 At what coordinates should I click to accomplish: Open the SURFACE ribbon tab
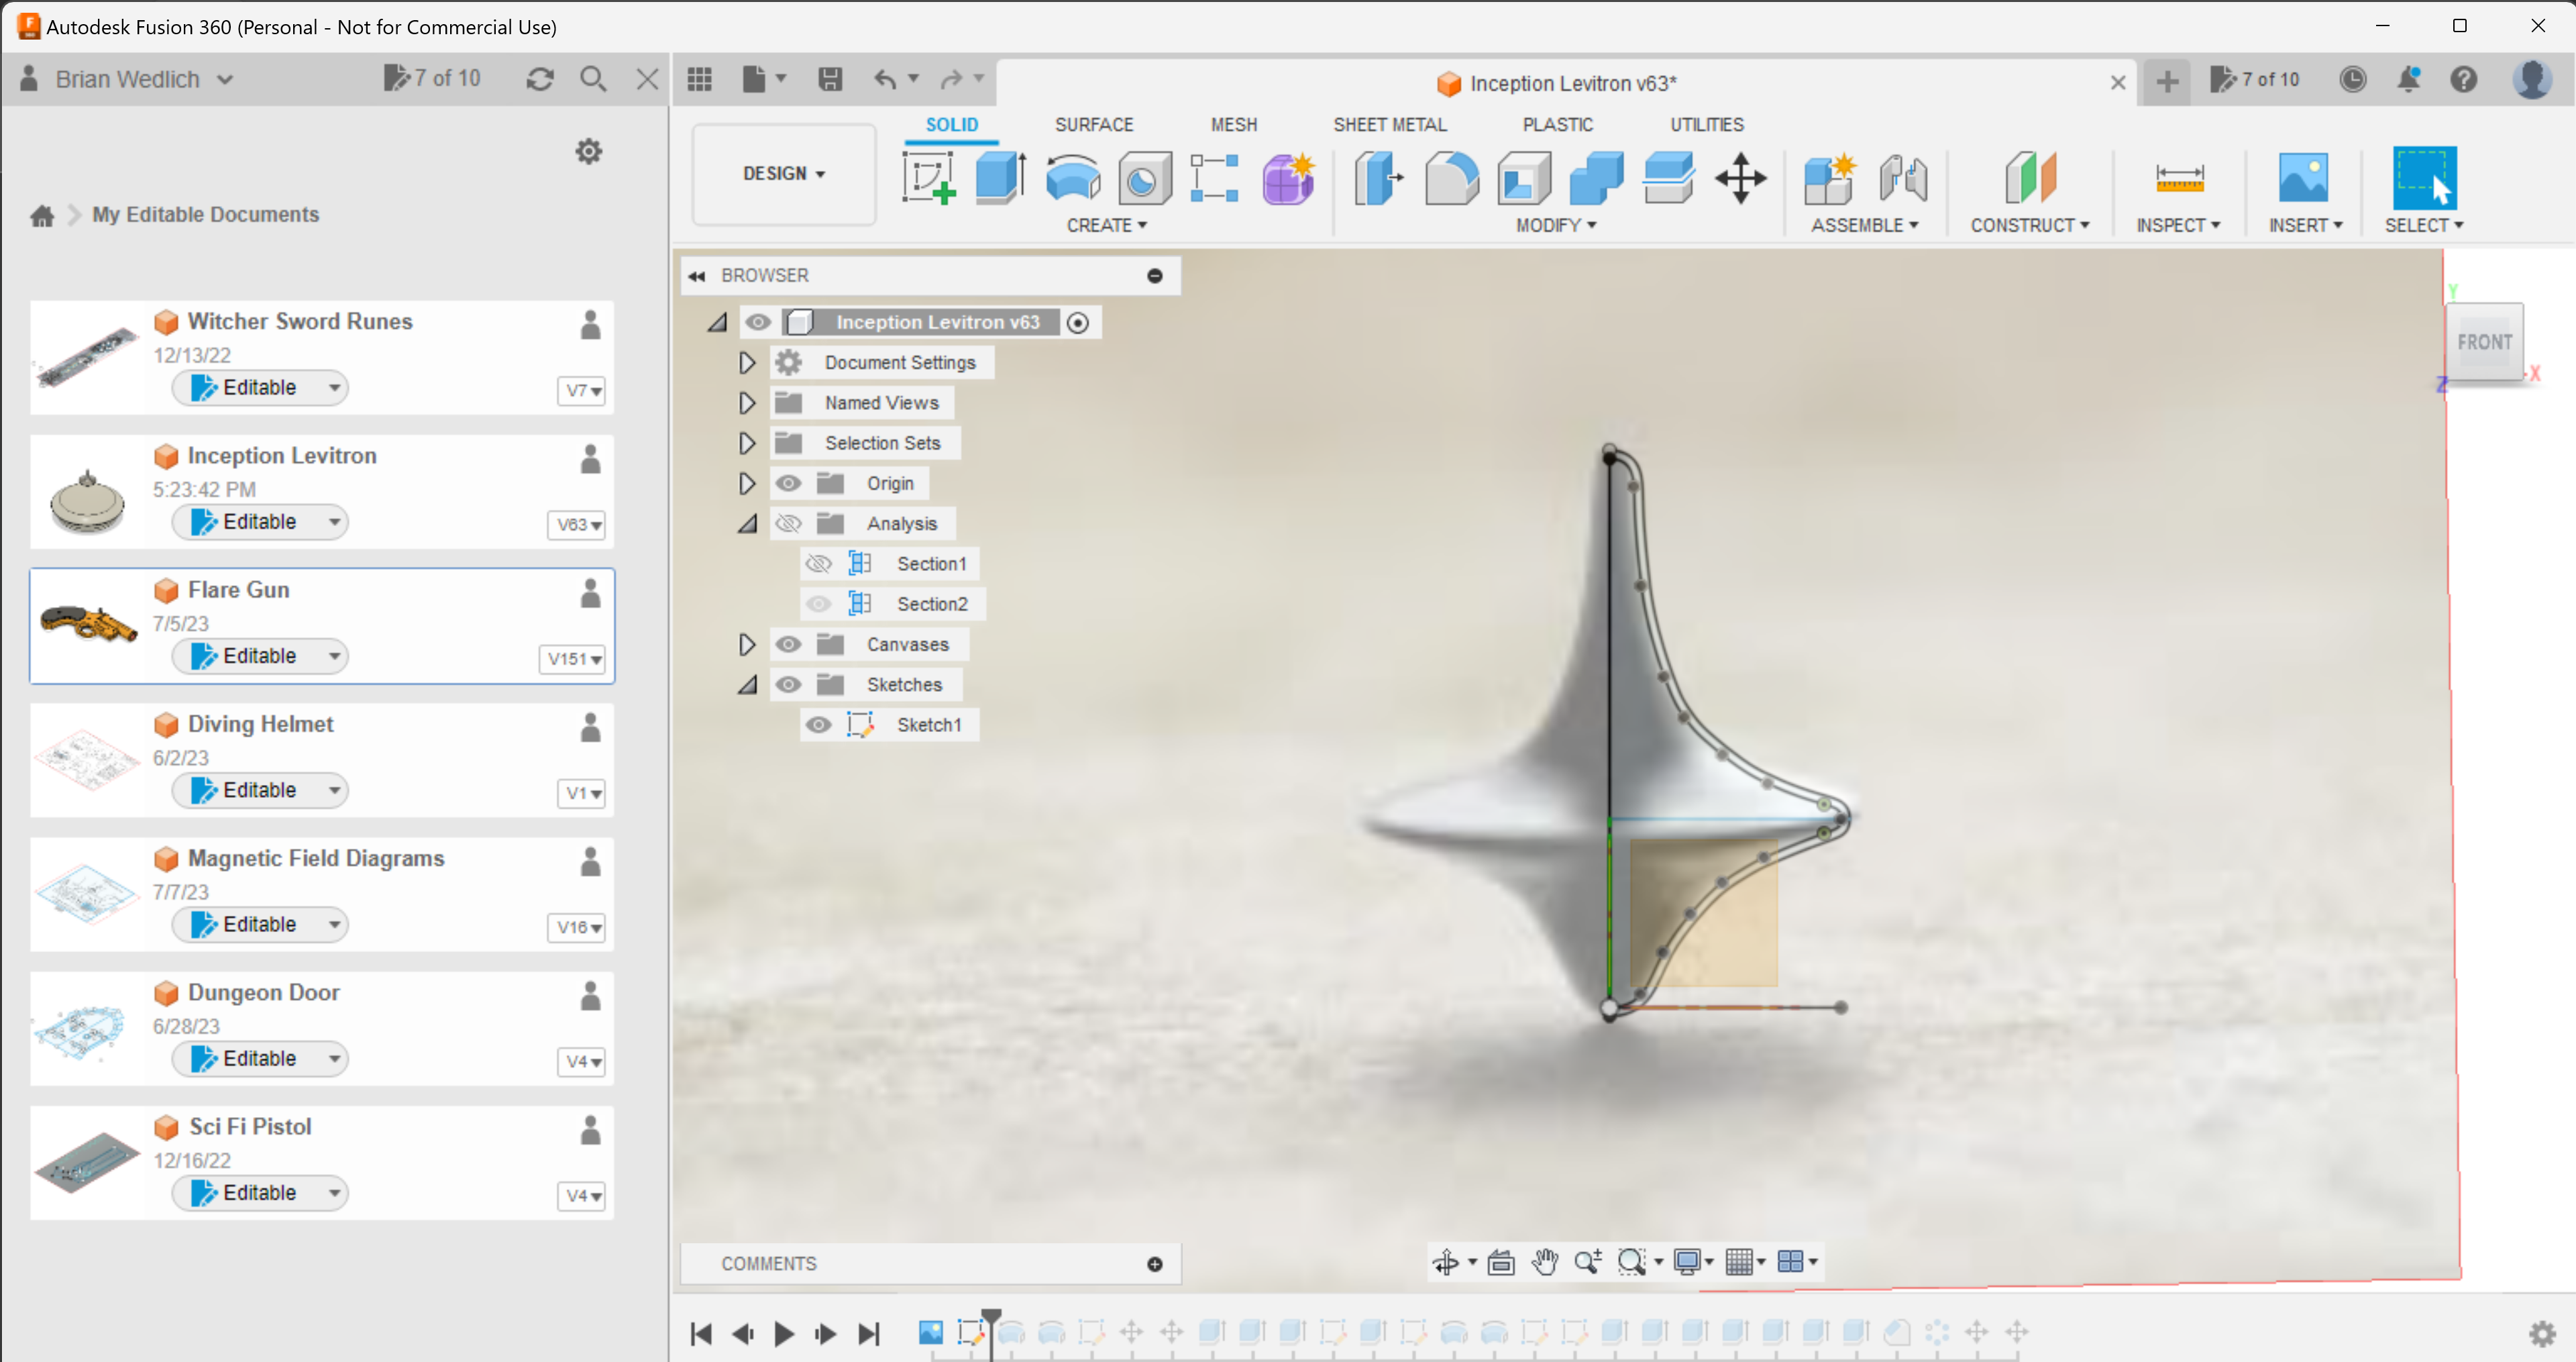coord(1094,124)
